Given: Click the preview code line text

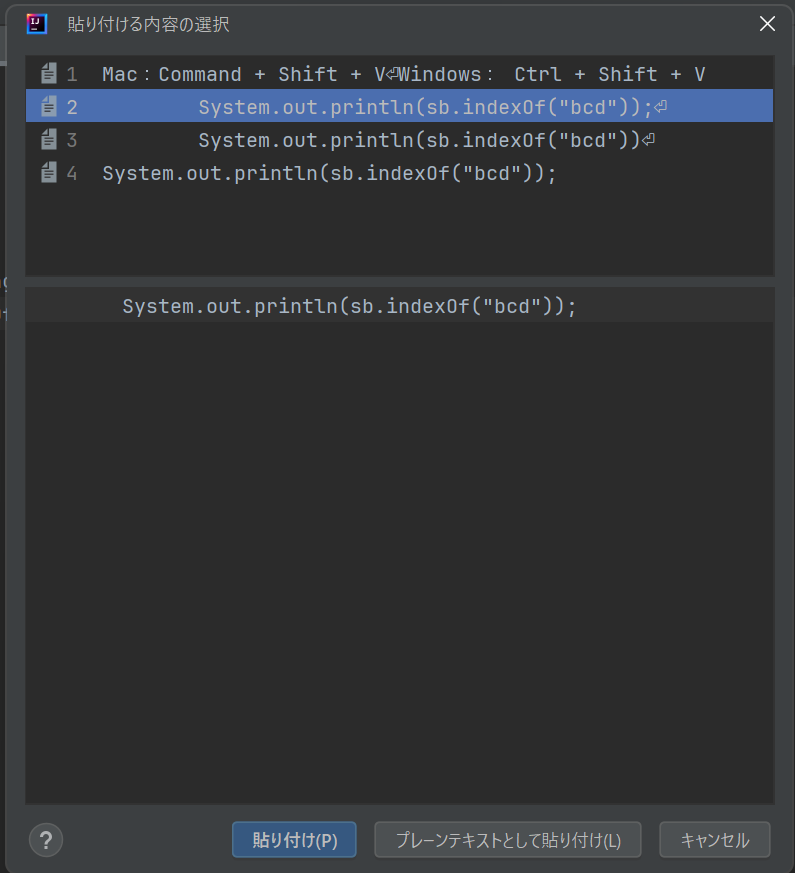Looking at the screenshot, I should pyautogui.click(x=349, y=306).
